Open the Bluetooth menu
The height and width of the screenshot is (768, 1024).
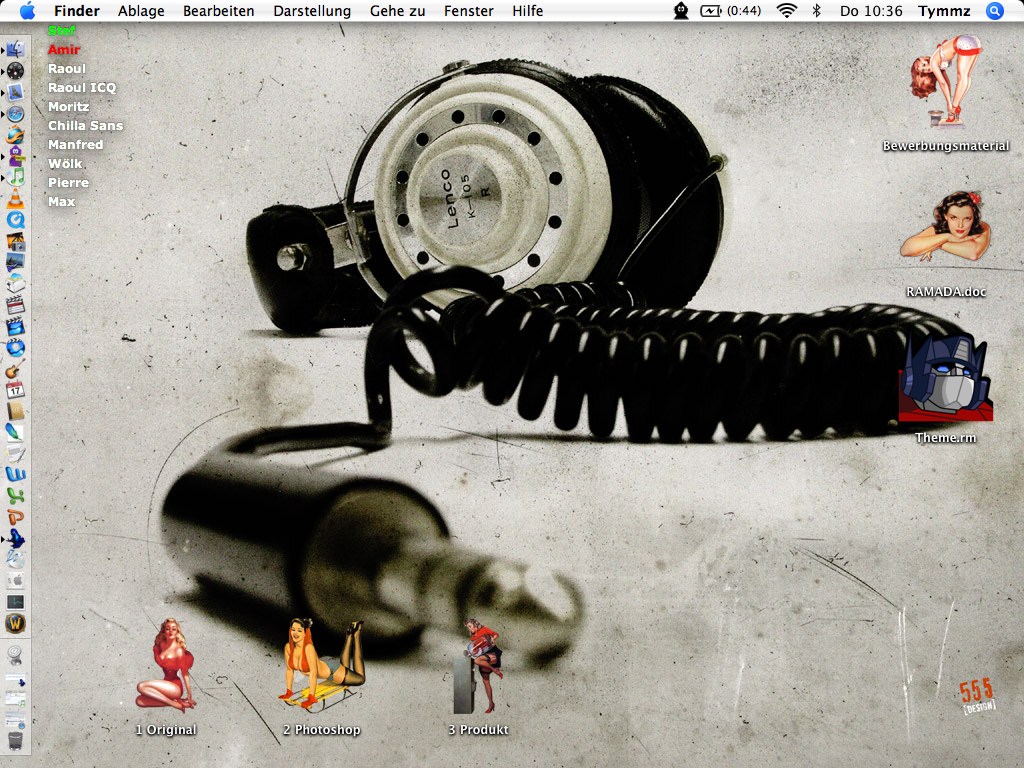pos(816,10)
